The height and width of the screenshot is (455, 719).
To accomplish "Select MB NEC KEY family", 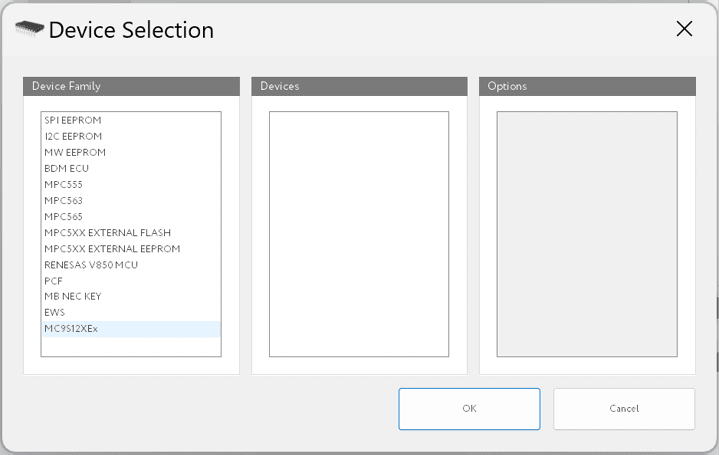I will coord(73,296).
